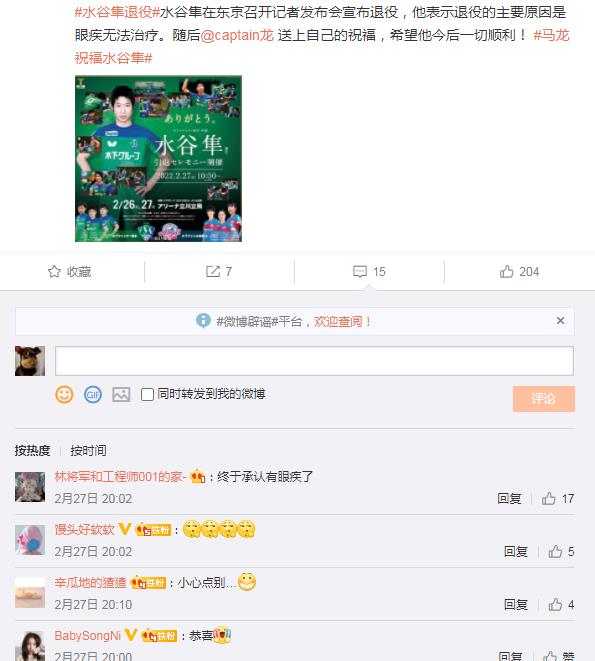Like the comment with 17 likes
This screenshot has width=595, height=661.
pyautogui.click(x=549, y=499)
